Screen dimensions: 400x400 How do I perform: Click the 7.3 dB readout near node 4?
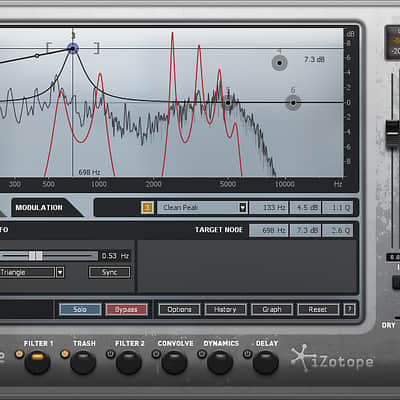click(x=314, y=60)
